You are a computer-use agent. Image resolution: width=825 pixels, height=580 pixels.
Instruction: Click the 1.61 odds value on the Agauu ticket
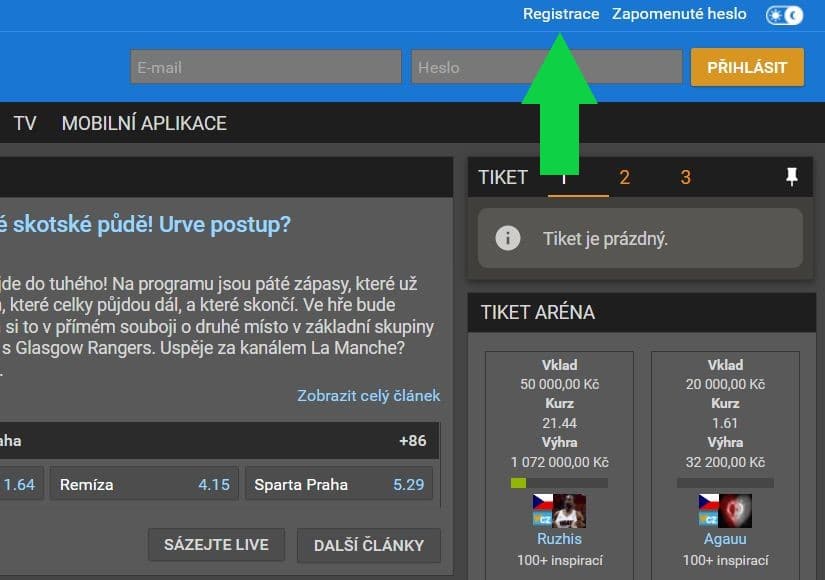pos(725,423)
